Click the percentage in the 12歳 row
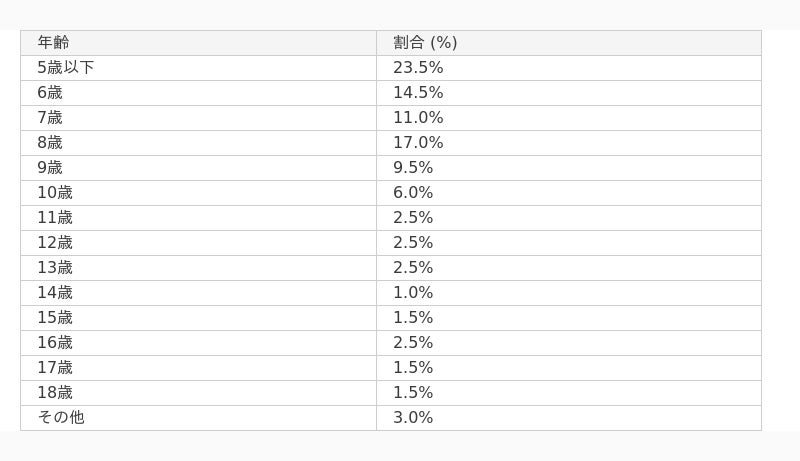The height and width of the screenshot is (461, 800). [413, 243]
